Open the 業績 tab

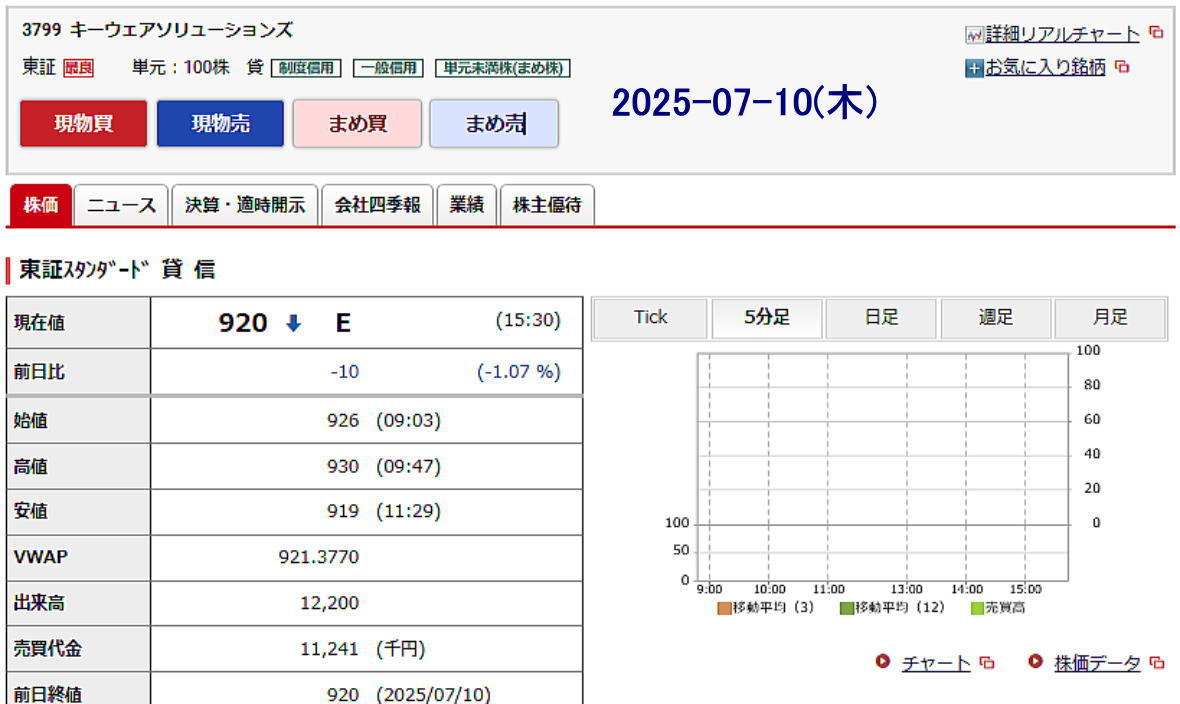point(467,205)
